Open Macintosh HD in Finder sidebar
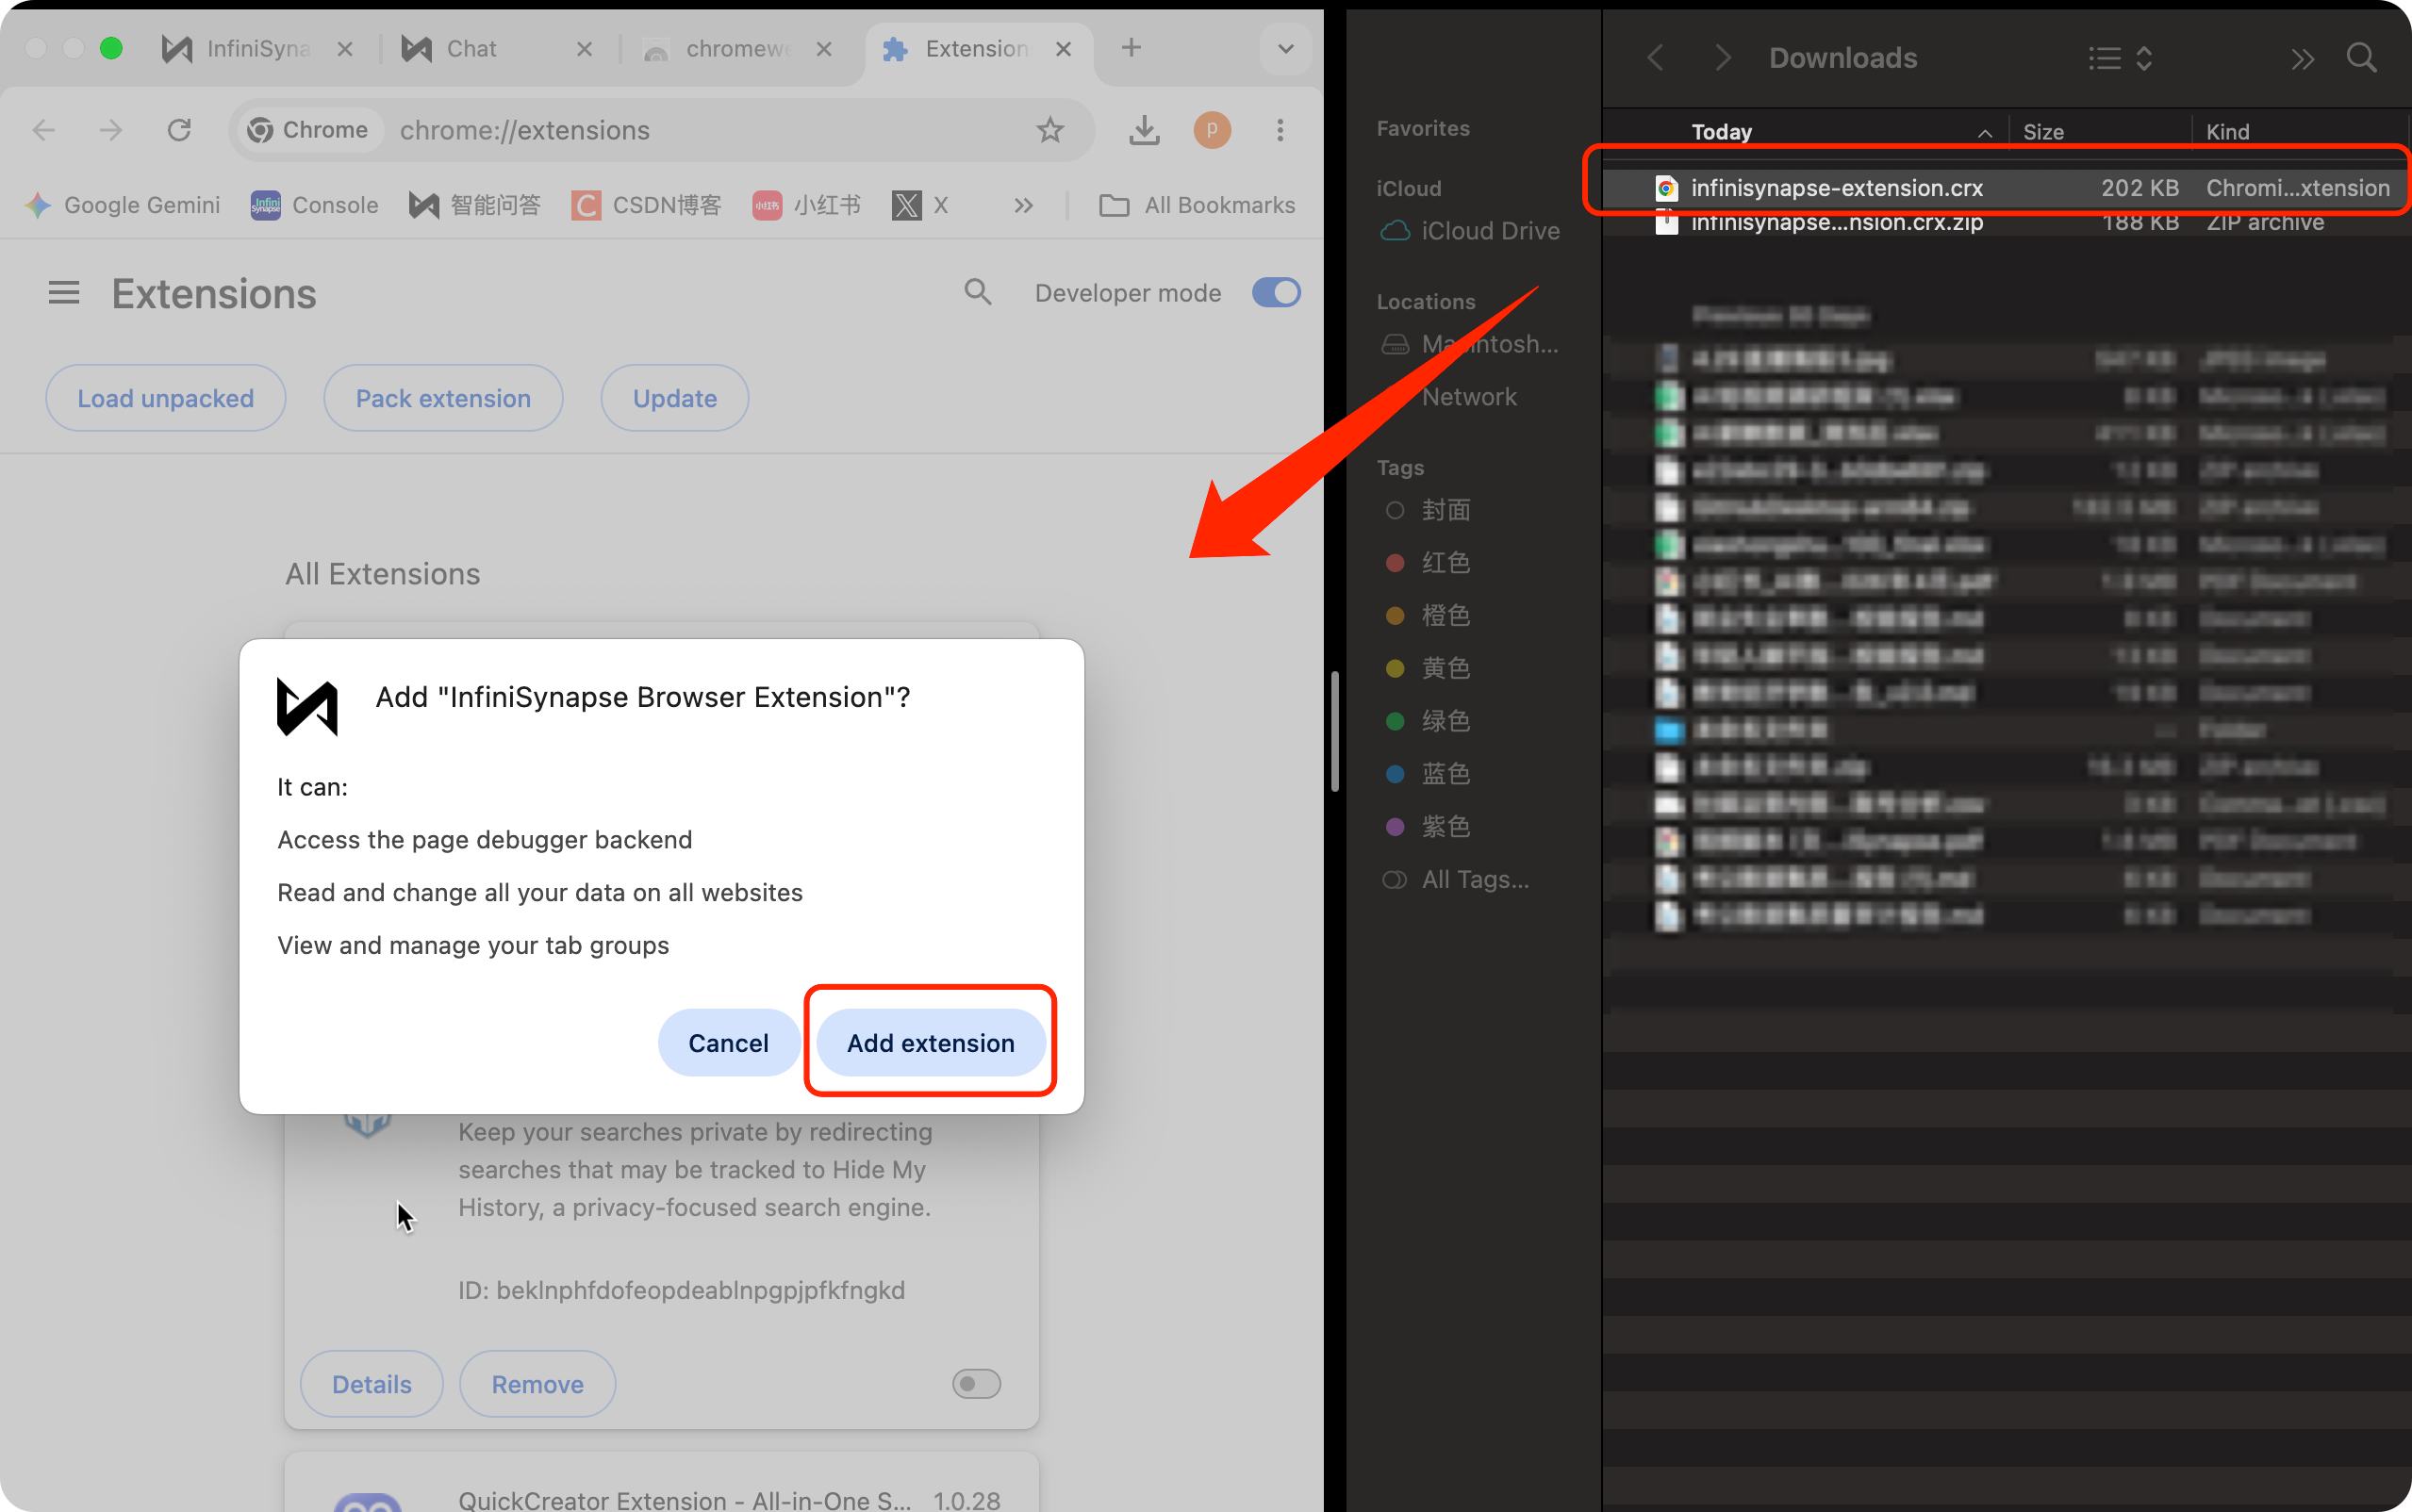 click(1470, 344)
